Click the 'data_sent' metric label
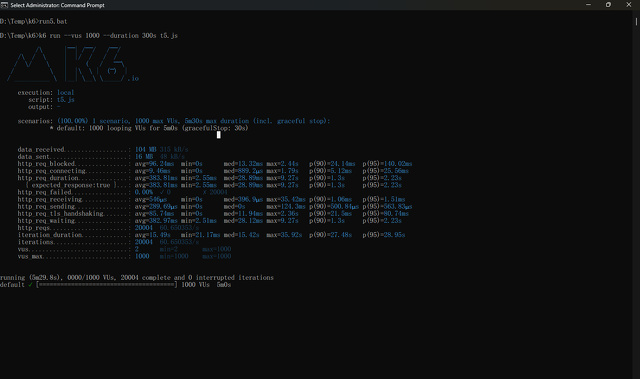 [33, 157]
